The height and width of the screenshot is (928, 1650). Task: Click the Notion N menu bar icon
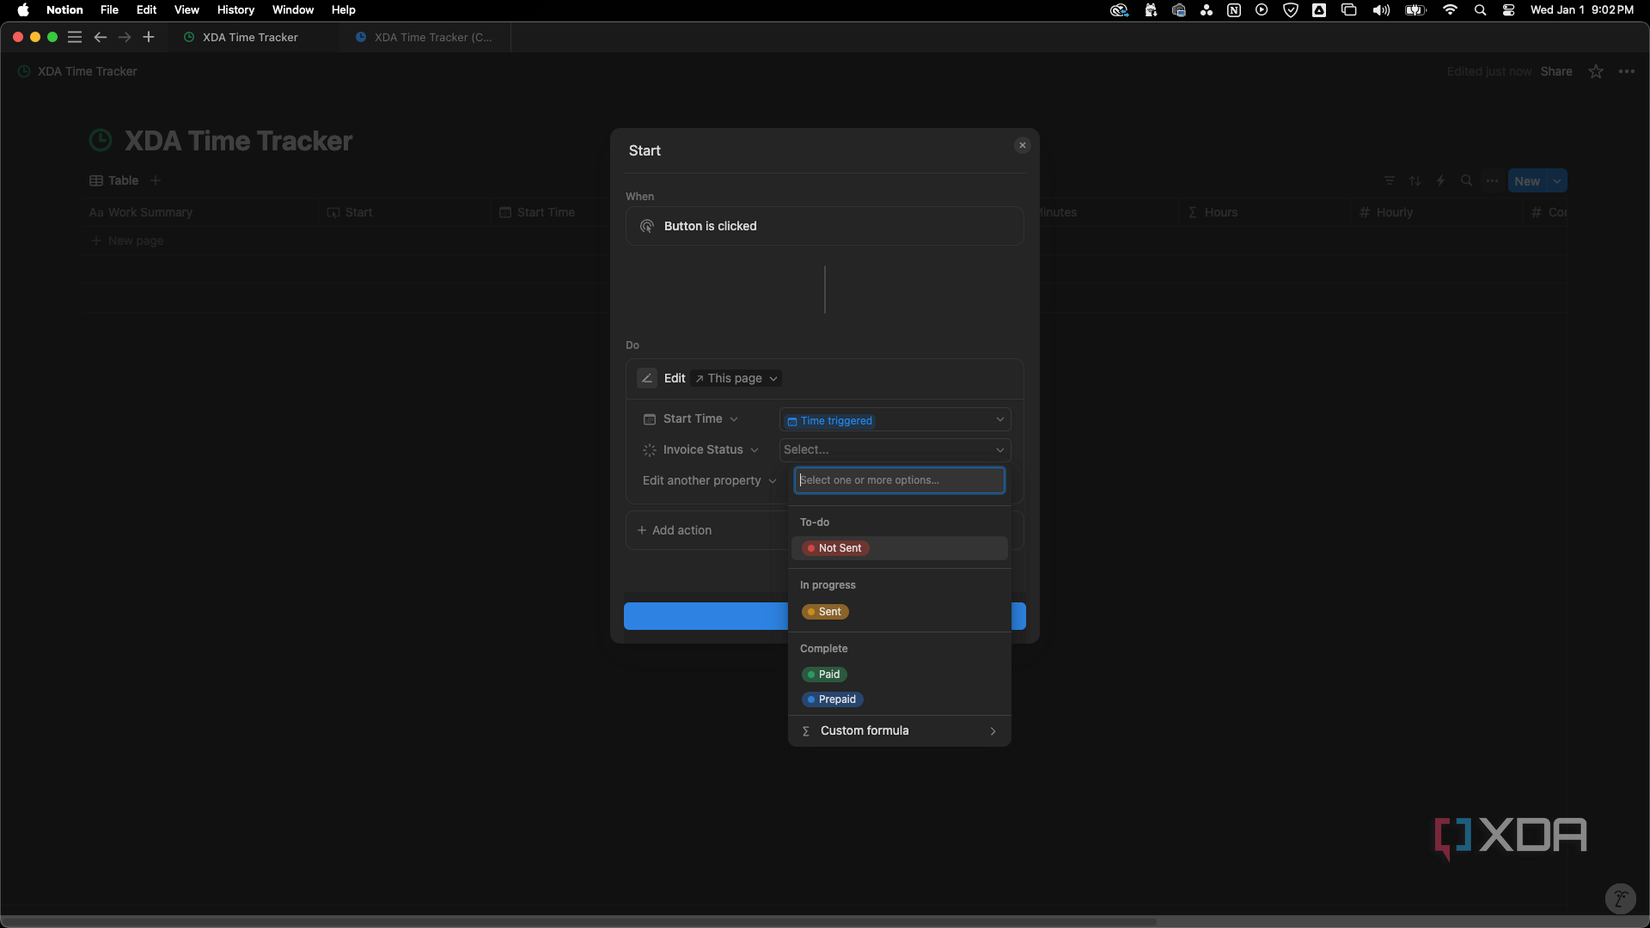tap(1234, 10)
